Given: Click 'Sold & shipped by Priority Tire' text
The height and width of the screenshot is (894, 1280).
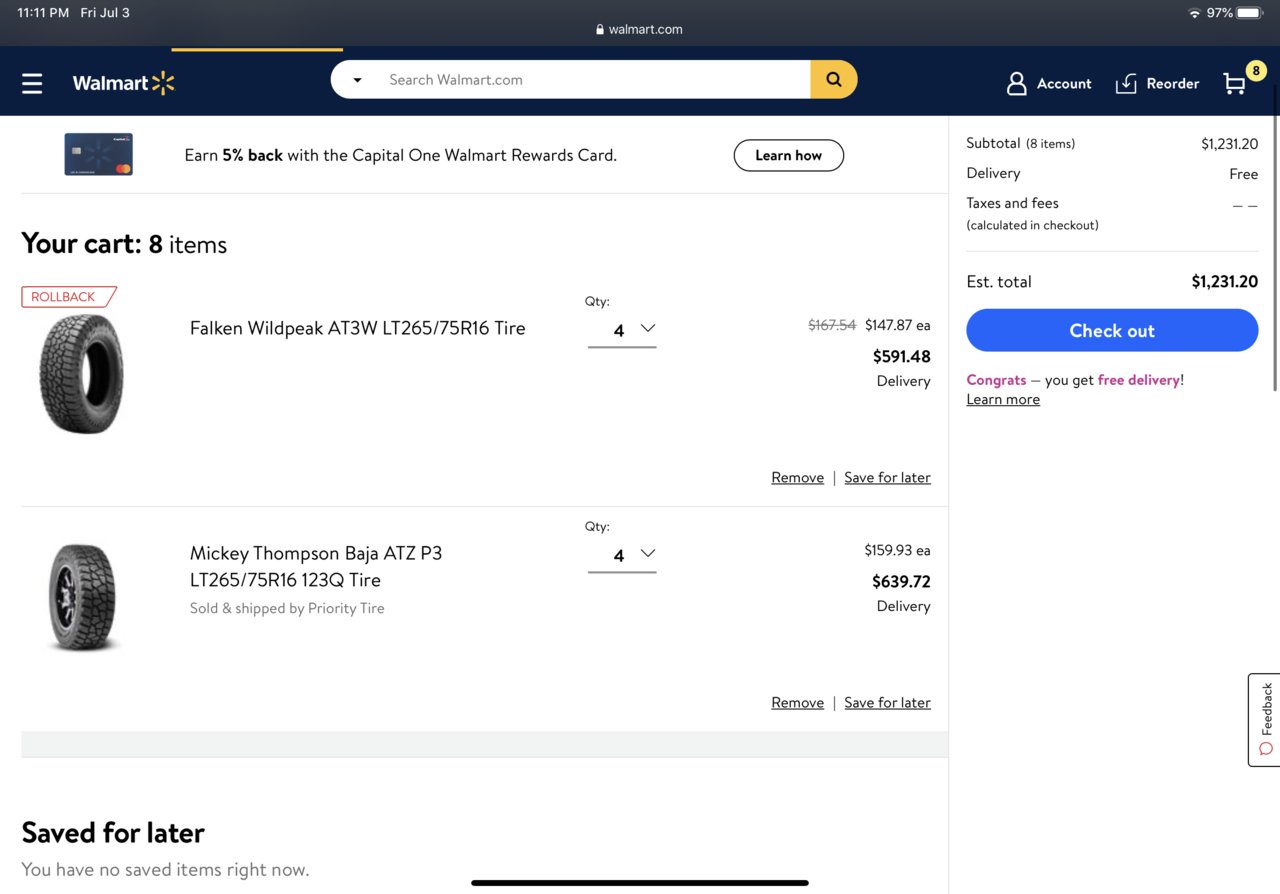Looking at the screenshot, I should pos(287,608).
